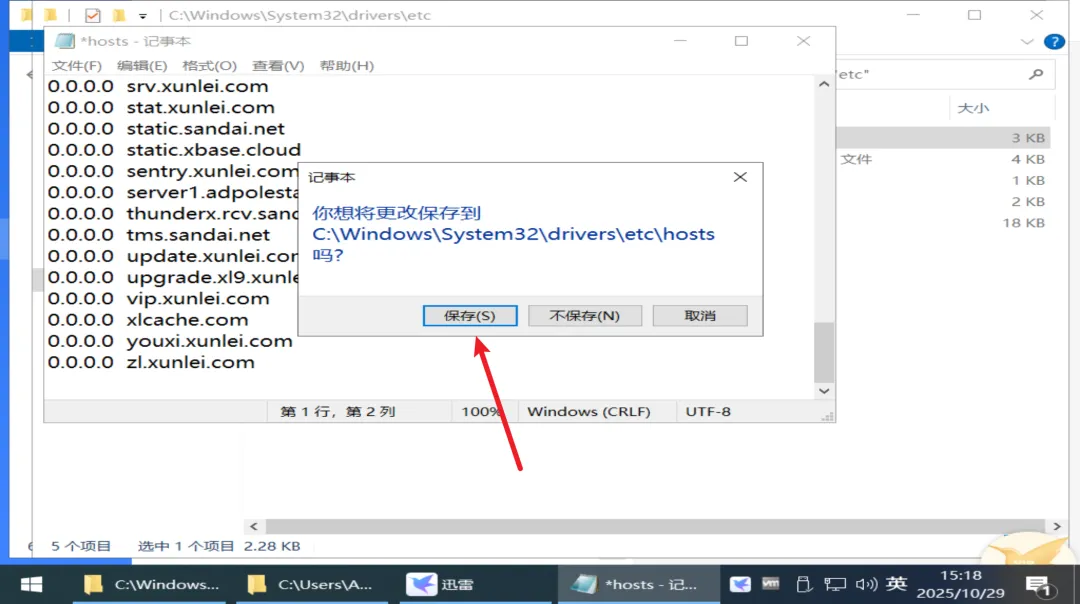Select the 4 KB file row in Explorer

(944, 159)
